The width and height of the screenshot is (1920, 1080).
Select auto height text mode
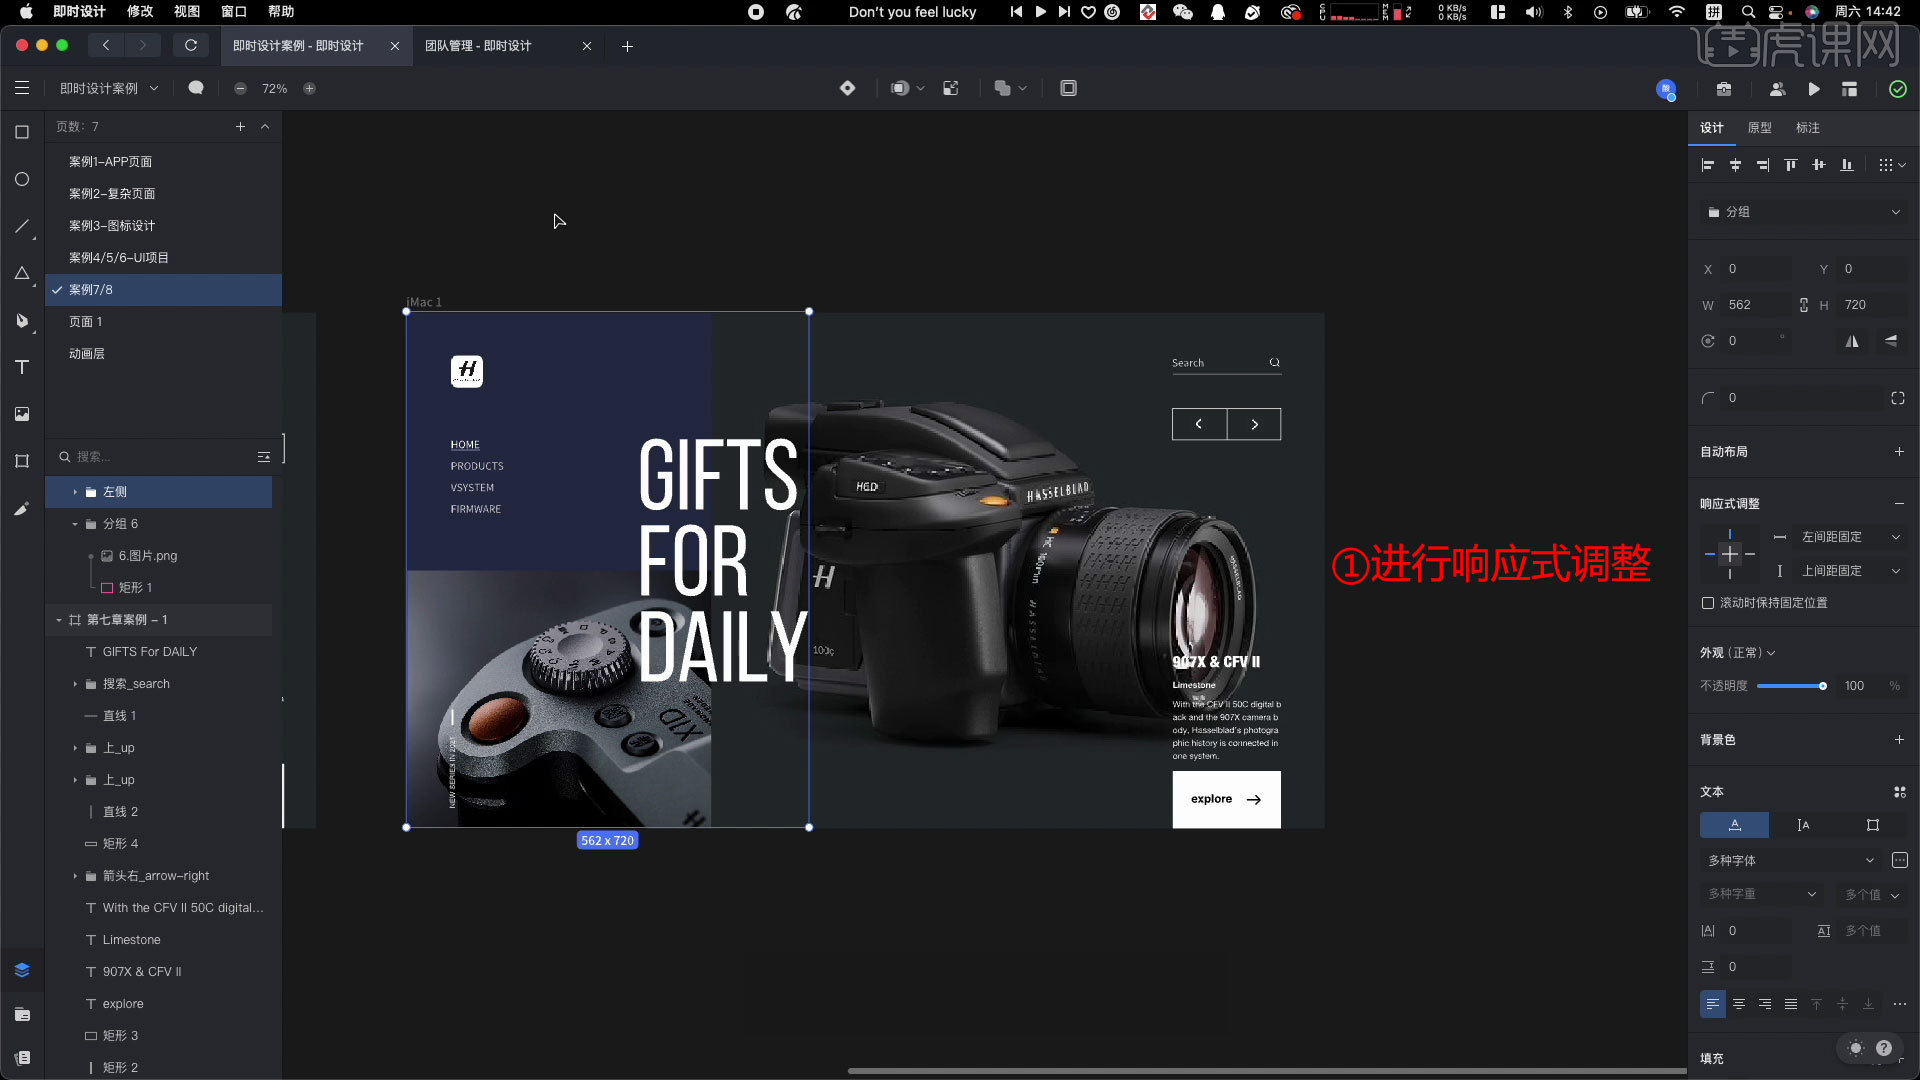point(1803,825)
